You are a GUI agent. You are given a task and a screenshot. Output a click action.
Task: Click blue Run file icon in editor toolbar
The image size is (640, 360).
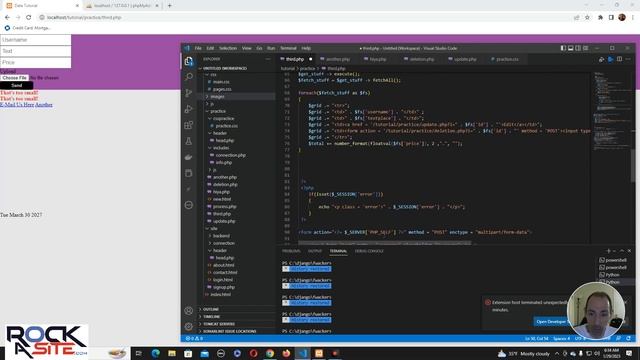611,59
